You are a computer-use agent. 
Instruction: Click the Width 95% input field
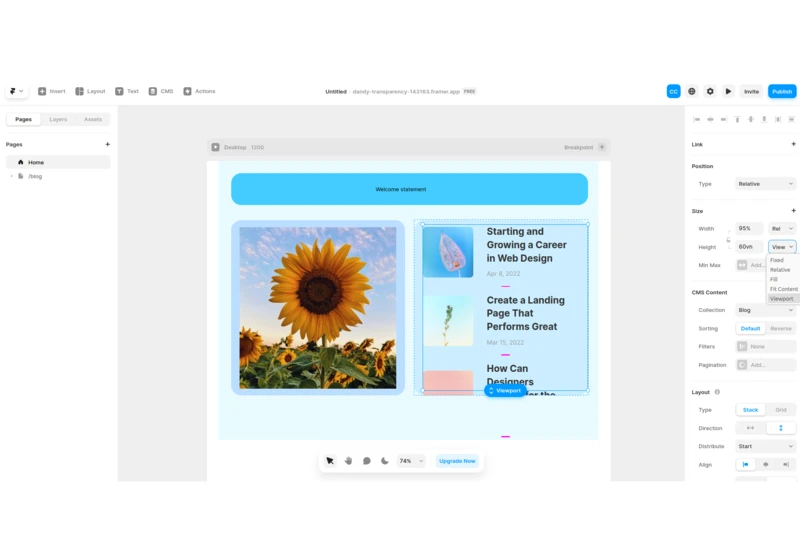click(x=749, y=228)
